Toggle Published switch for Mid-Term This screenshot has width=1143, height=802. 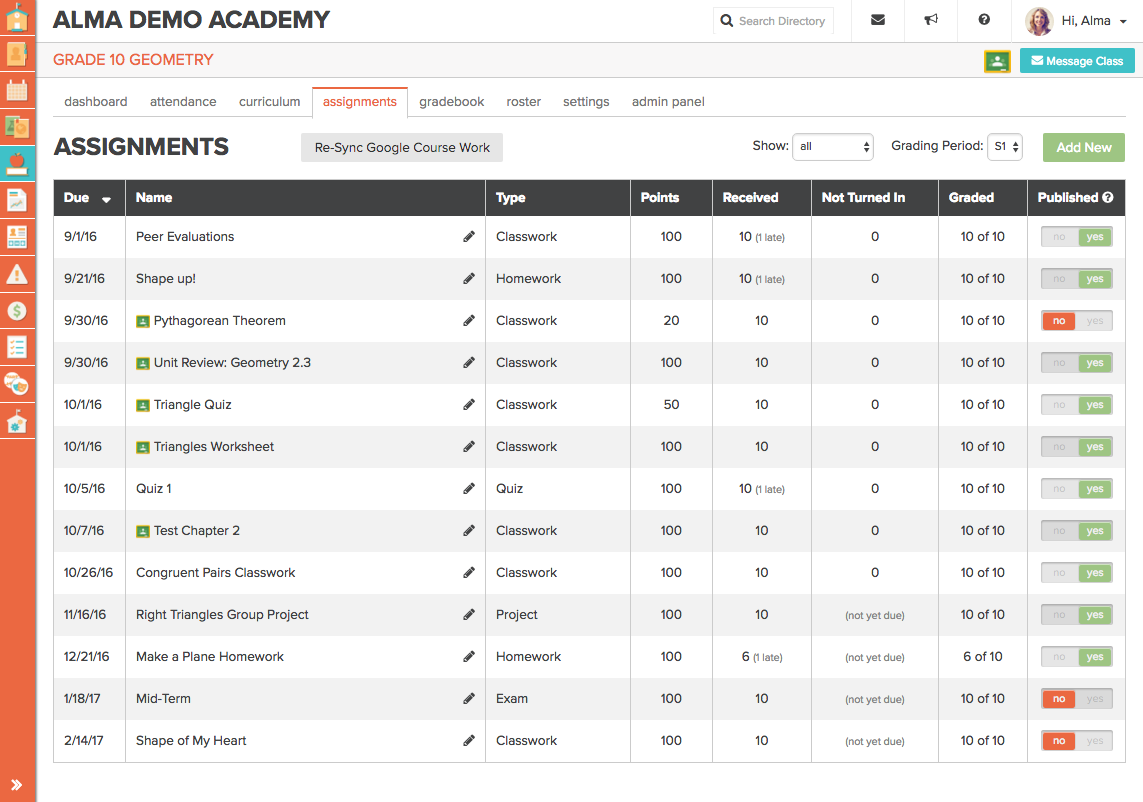click(1076, 699)
